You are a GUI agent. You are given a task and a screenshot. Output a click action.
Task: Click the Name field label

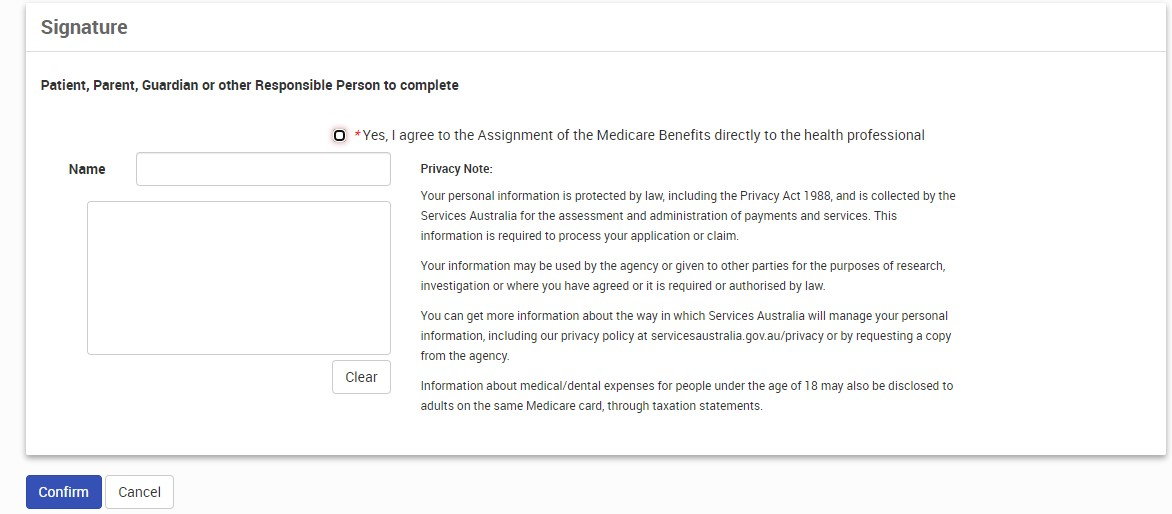click(87, 169)
